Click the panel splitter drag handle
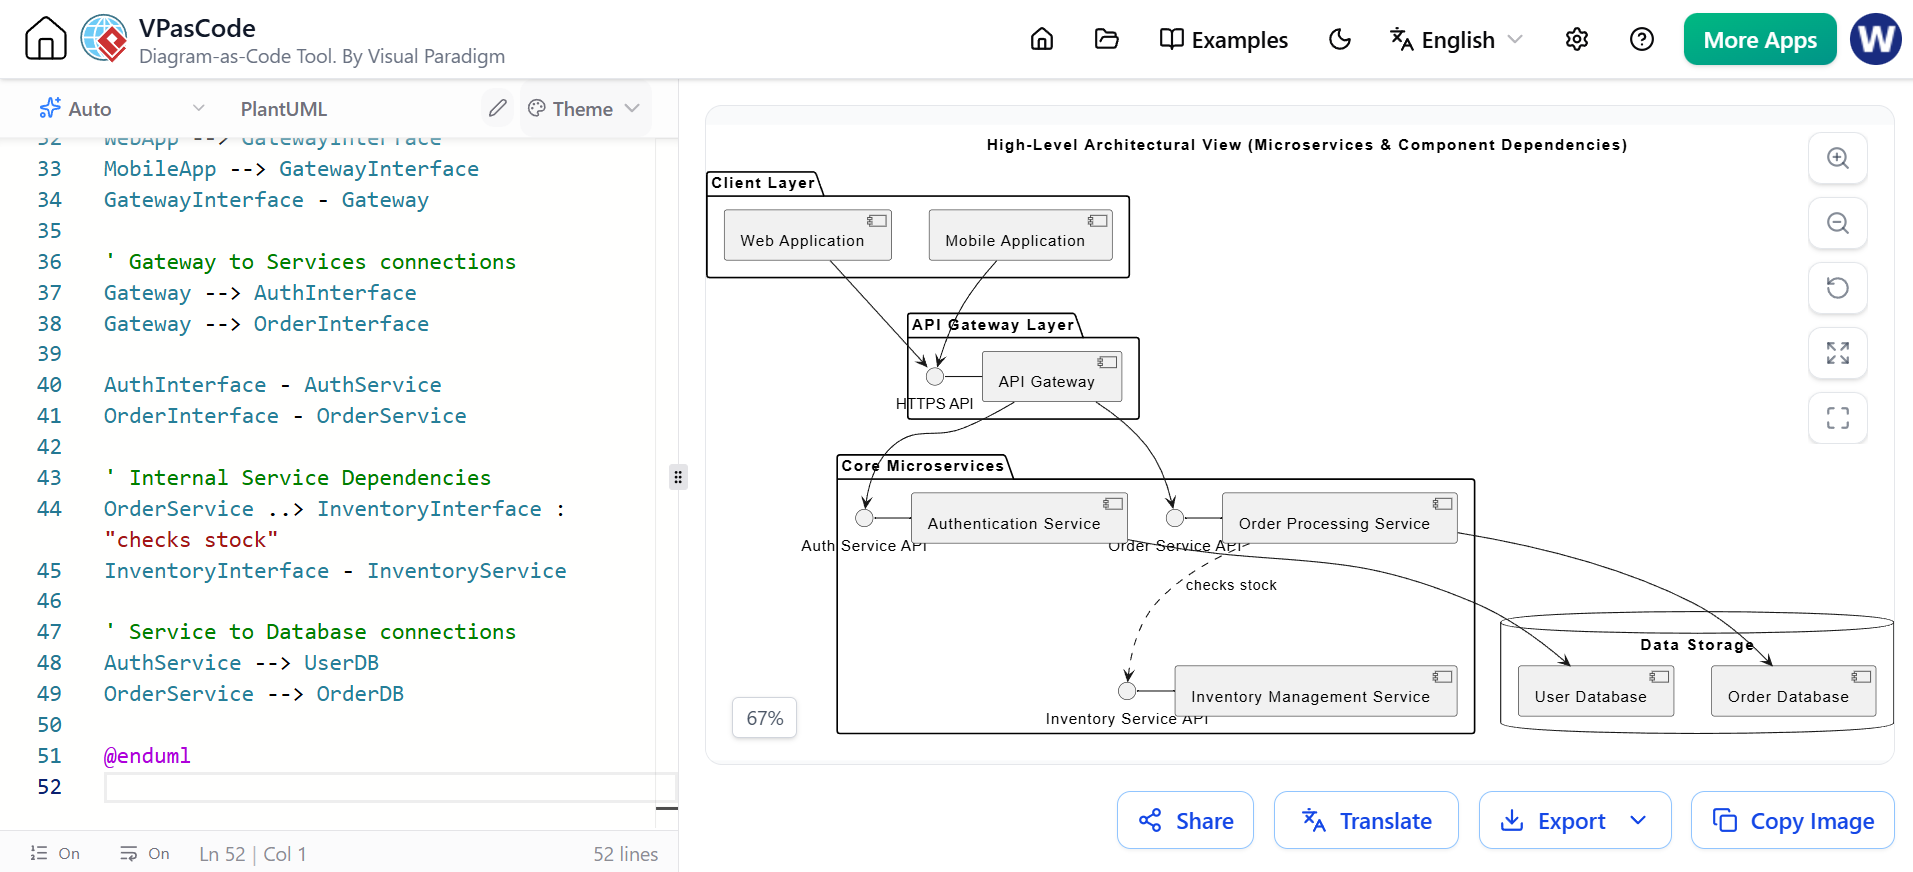The height and width of the screenshot is (872, 1913). 678,477
